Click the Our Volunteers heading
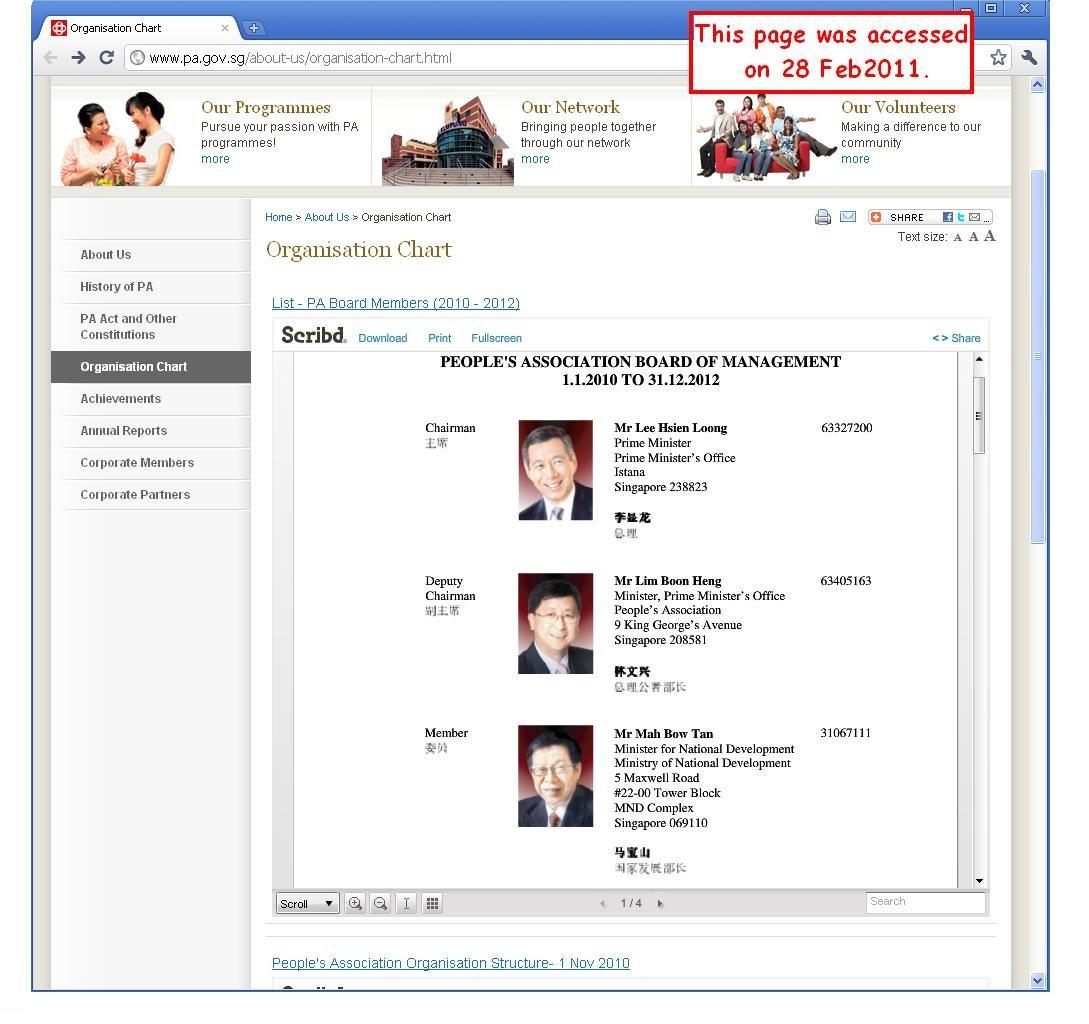The height and width of the screenshot is (1024, 1089). [899, 108]
